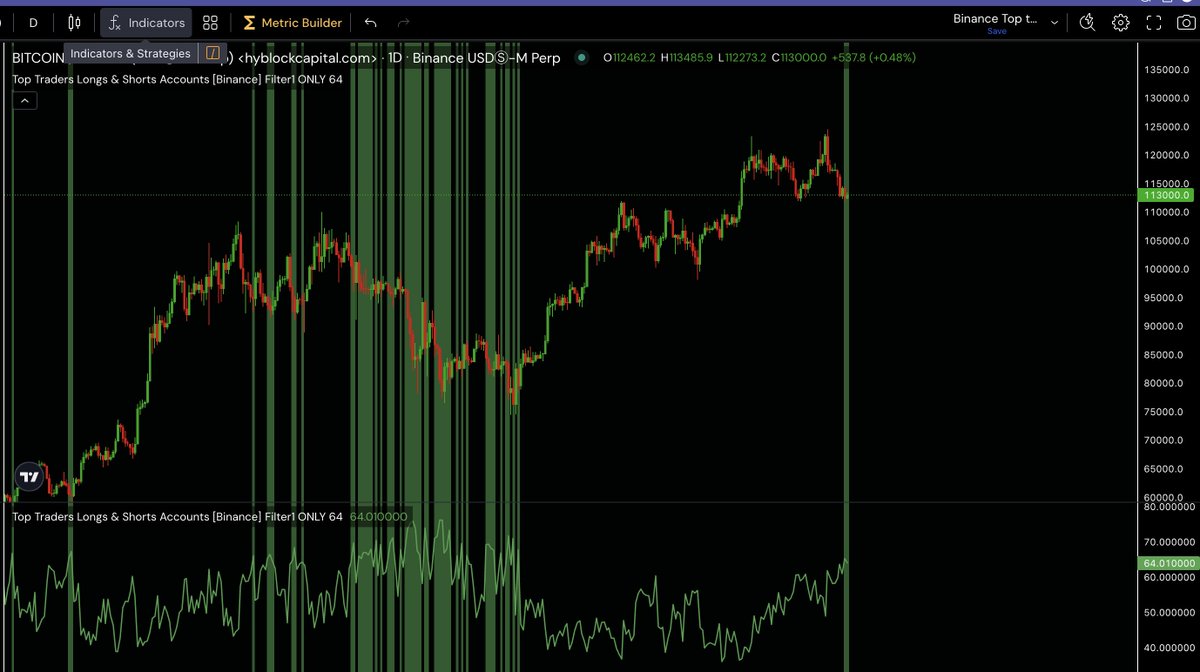The image size is (1200, 672).
Task: Open the Indicators menu
Action: pyautogui.click(x=146, y=22)
